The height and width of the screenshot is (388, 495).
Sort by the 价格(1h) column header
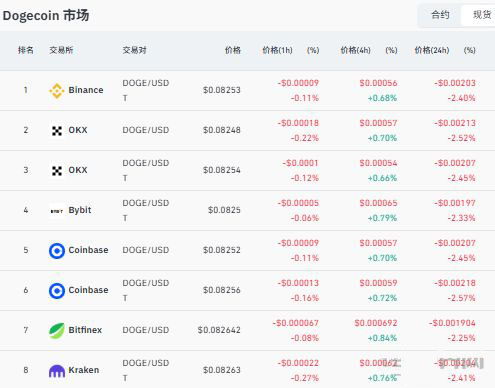[x=277, y=50]
